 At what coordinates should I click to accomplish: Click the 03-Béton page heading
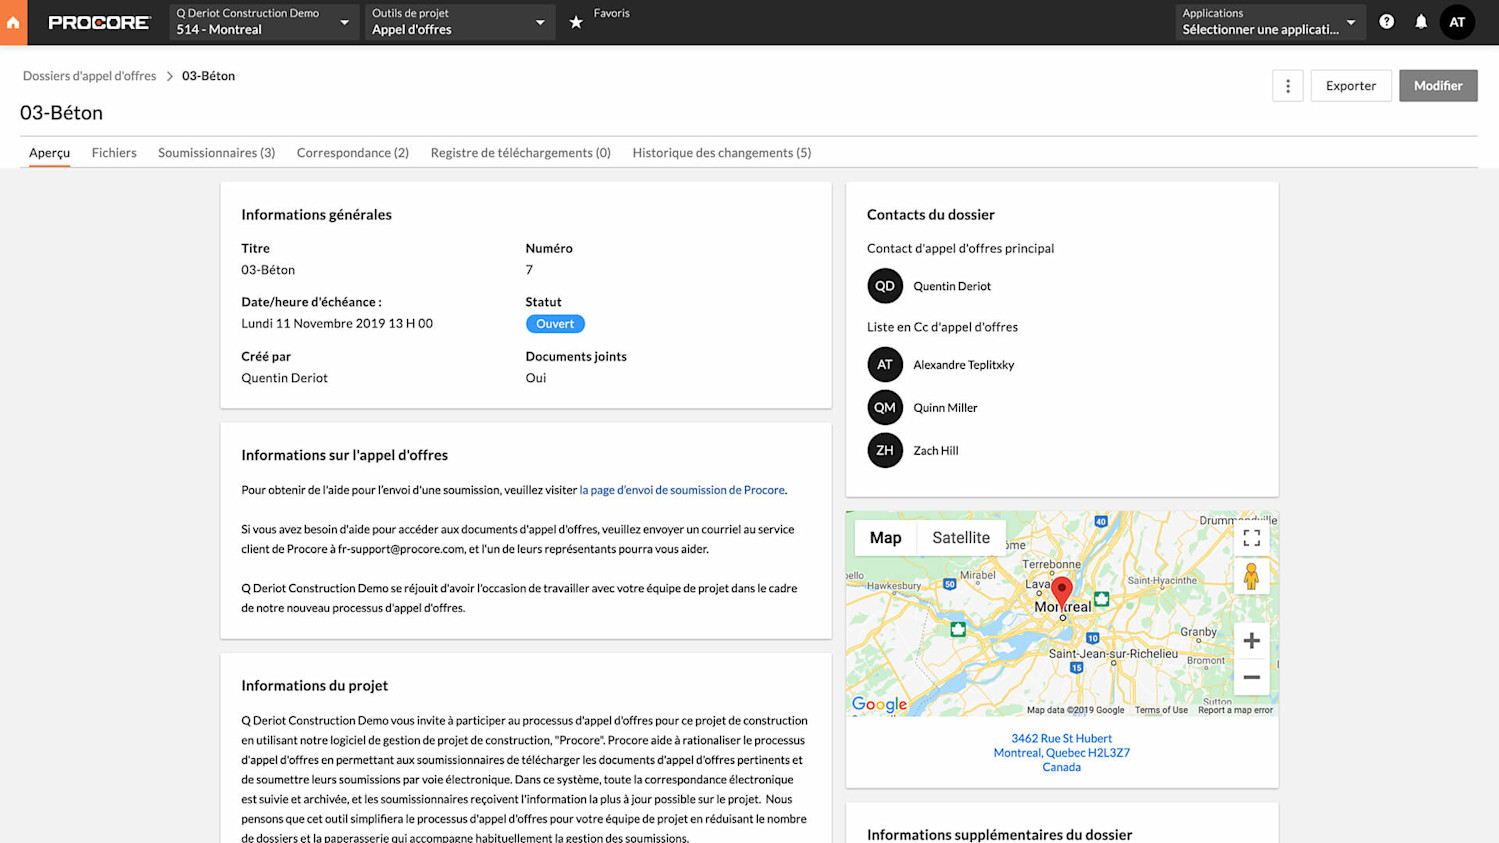61,113
